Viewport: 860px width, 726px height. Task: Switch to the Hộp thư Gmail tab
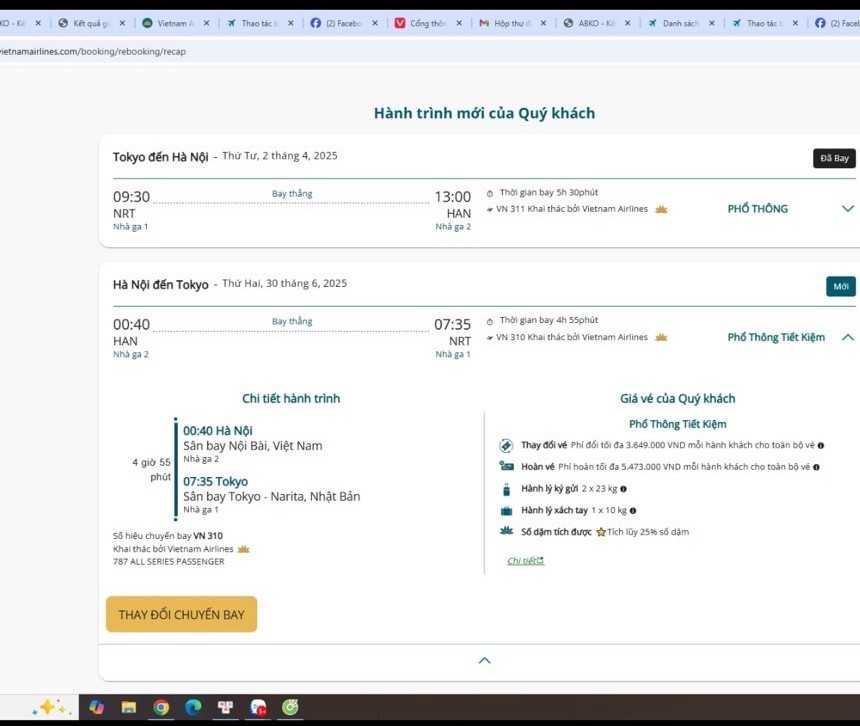[510, 23]
